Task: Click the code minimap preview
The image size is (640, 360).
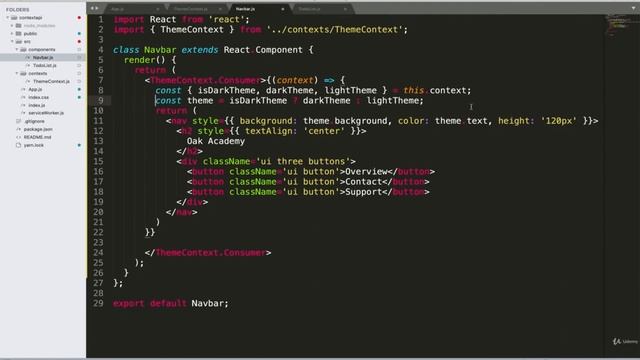Action: click(x=617, y=25)
